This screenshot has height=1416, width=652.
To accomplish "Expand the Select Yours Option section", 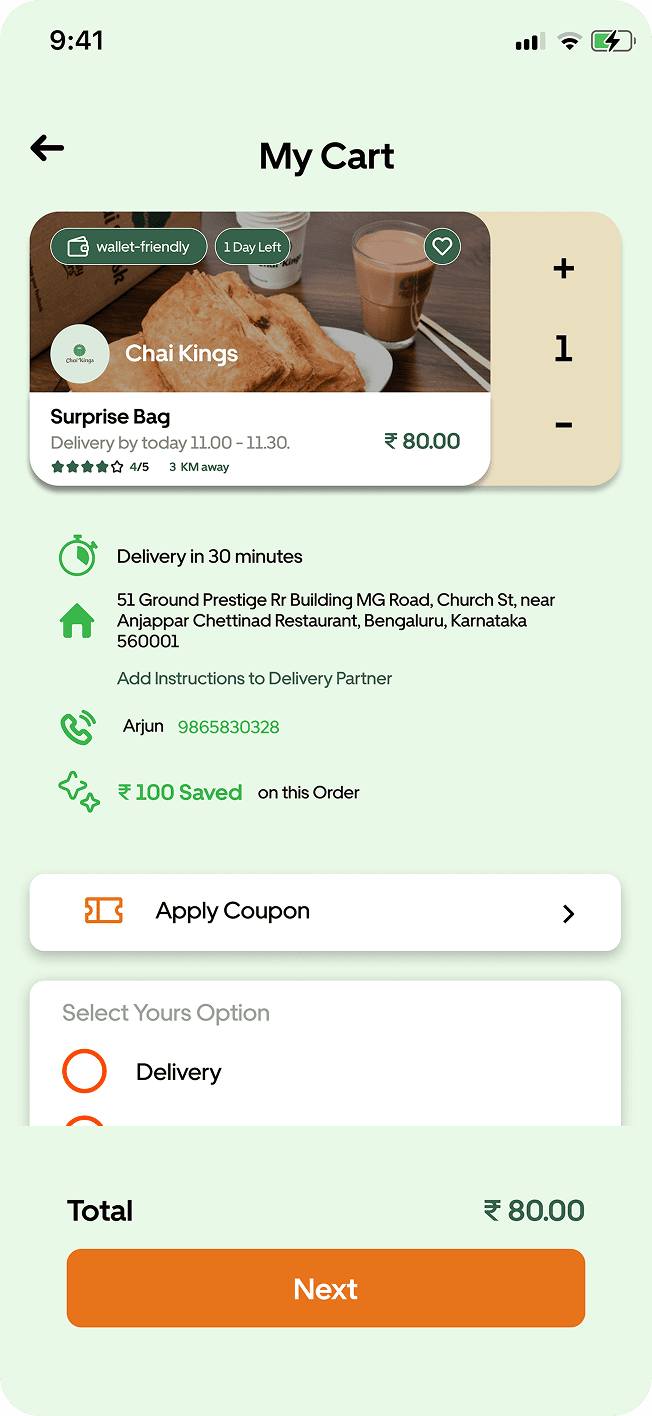I will tap(166, 1013).
